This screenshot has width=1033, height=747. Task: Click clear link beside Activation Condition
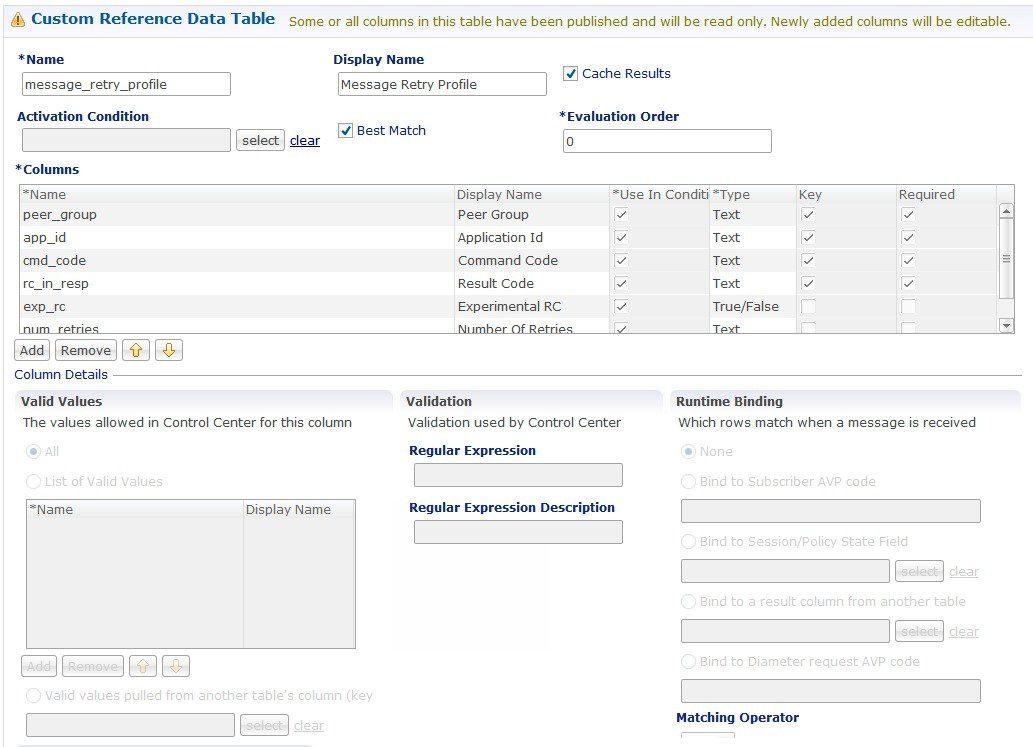pos(304,140)
